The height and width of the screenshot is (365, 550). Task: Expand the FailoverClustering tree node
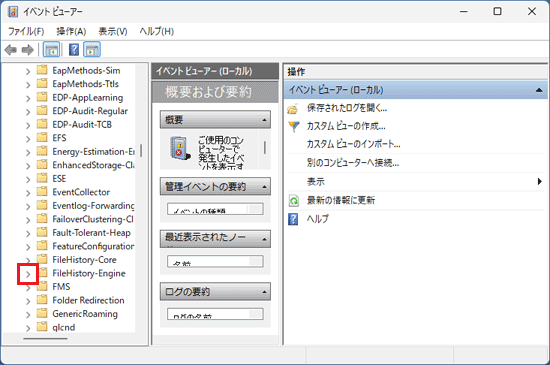28,220
